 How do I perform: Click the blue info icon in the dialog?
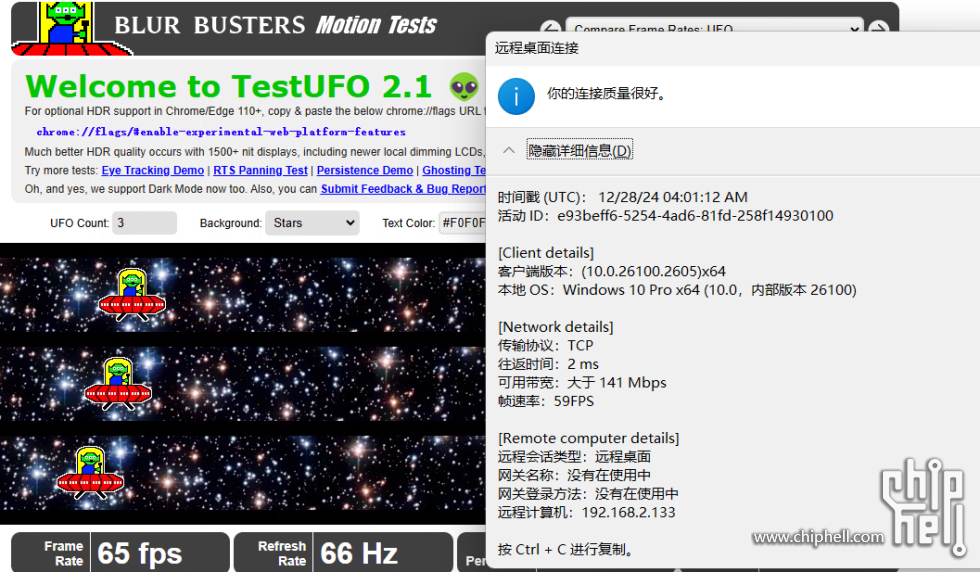(516, 96)
